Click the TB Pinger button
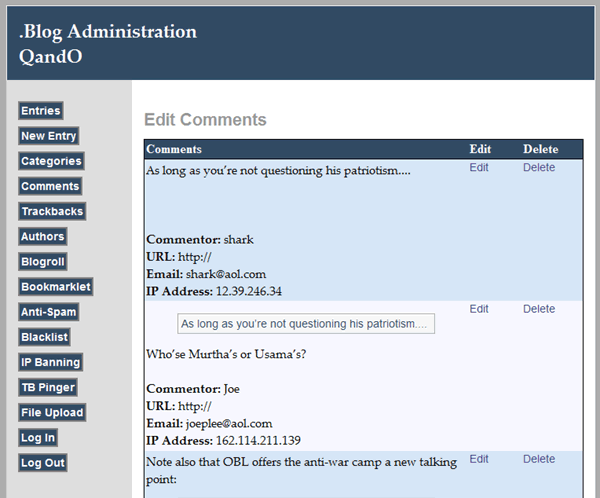600x498 pixels. [x=48, y=387]
